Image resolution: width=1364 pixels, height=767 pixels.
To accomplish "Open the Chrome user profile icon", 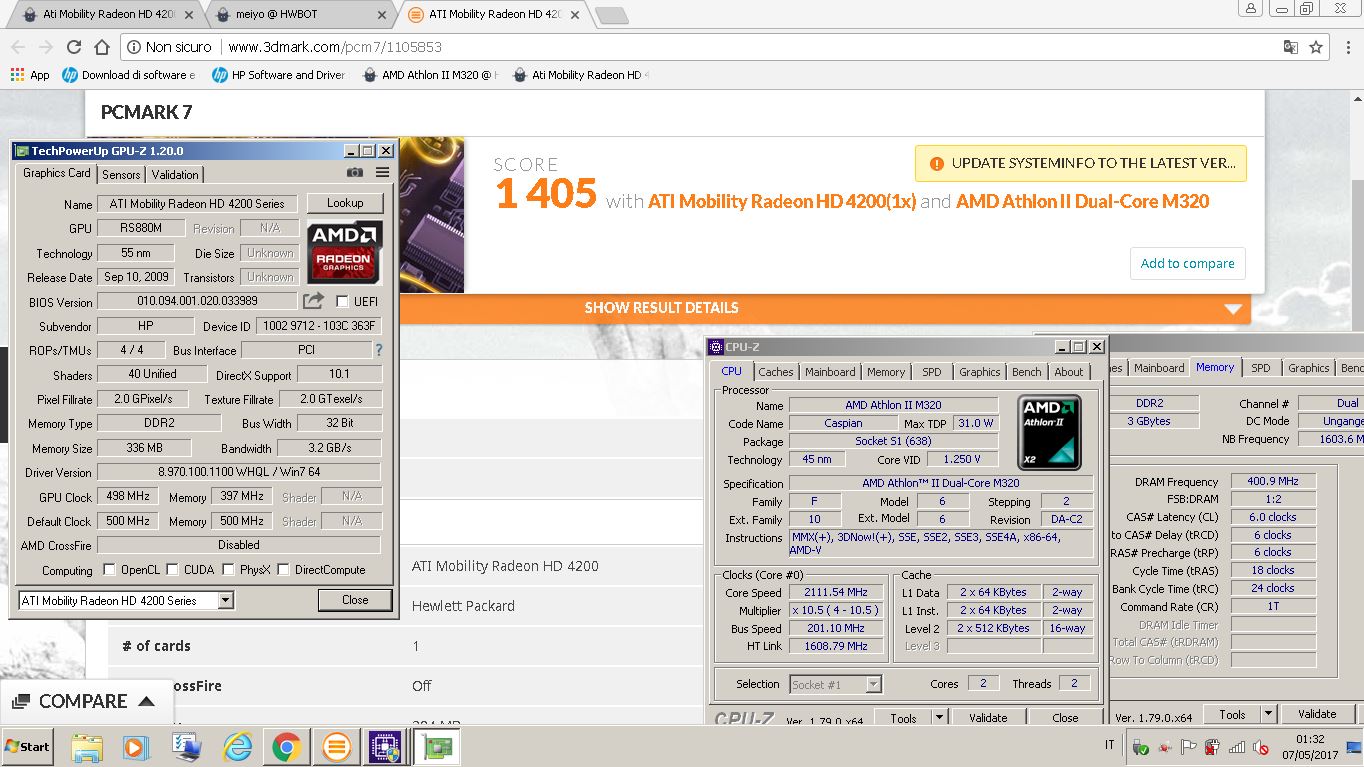I will pos(1251,8).
